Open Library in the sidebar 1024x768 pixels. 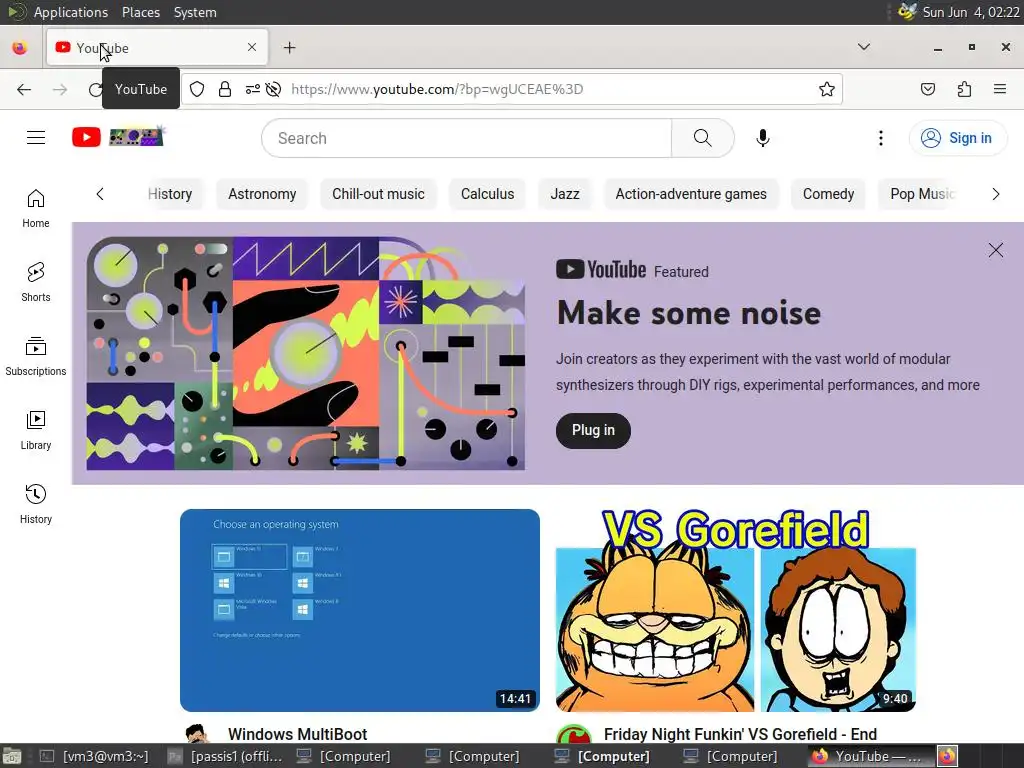tap(36, 430)
